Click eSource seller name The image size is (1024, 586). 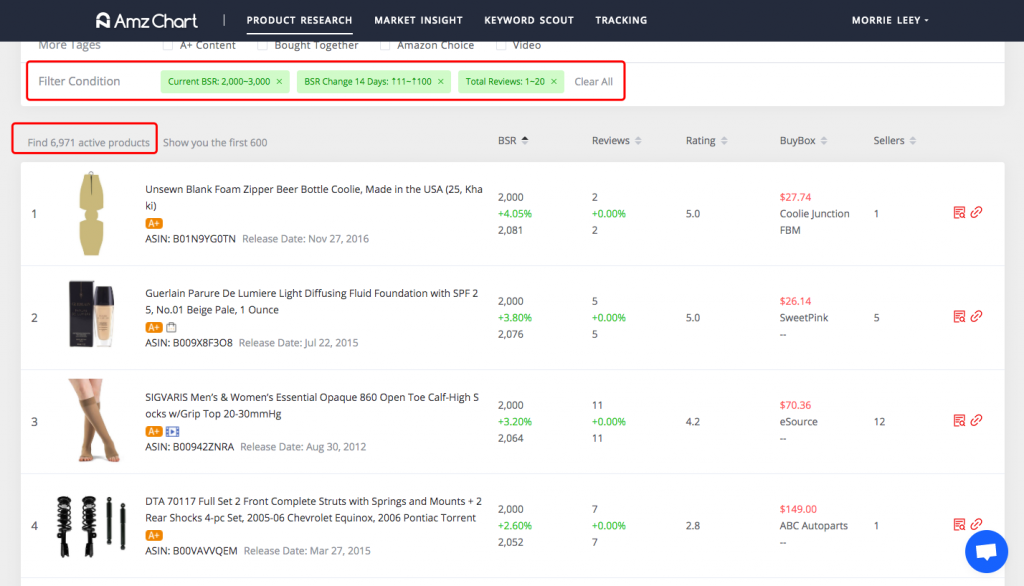[798, 421]
